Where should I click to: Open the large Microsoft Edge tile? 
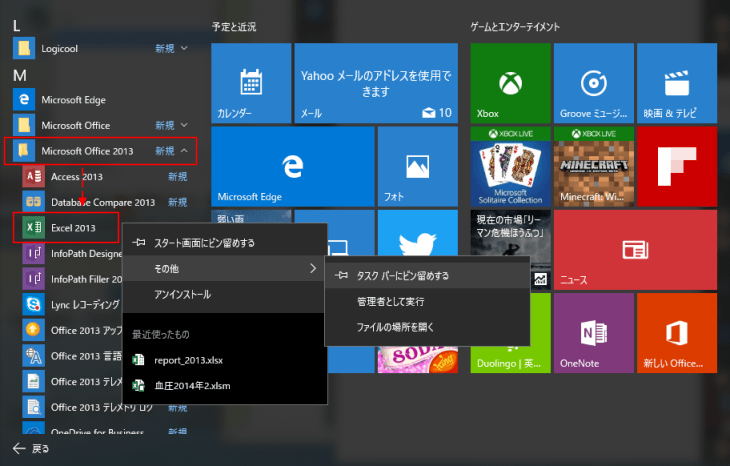pyautogui.click(x=292, y=166)
